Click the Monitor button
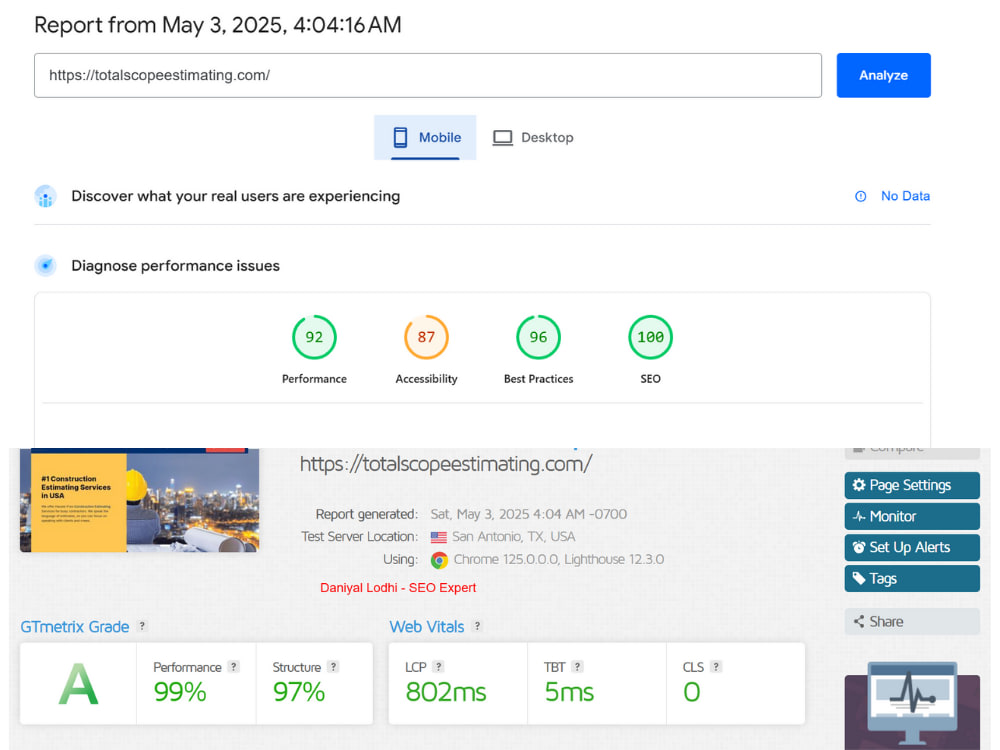Screen dimensions: 1000x750 912,517
